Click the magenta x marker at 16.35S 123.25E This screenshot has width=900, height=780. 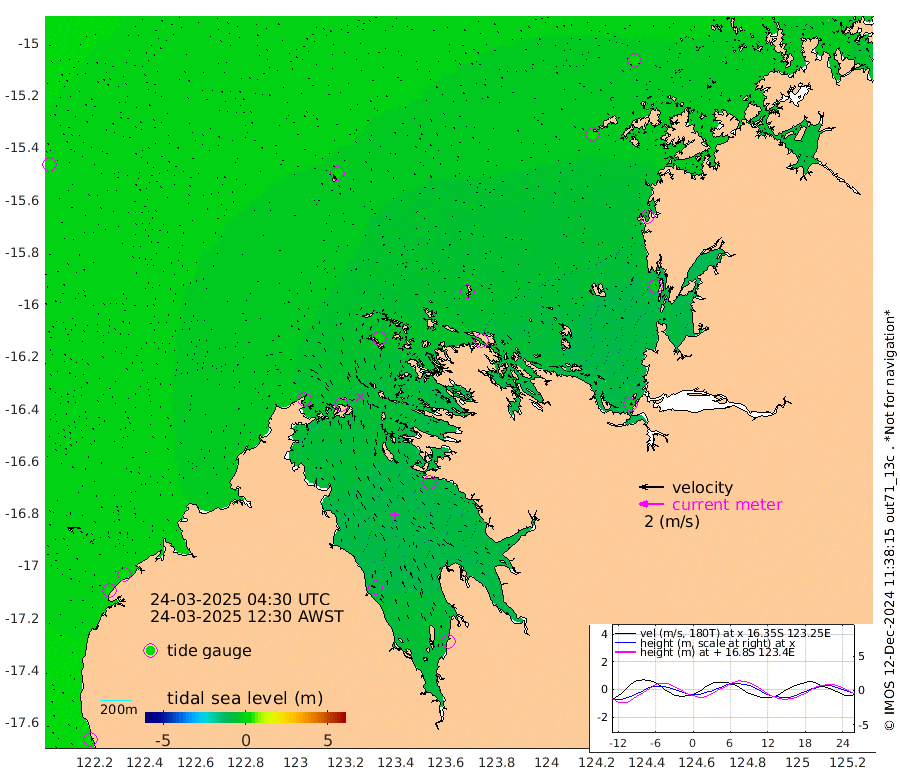[360, 397]
